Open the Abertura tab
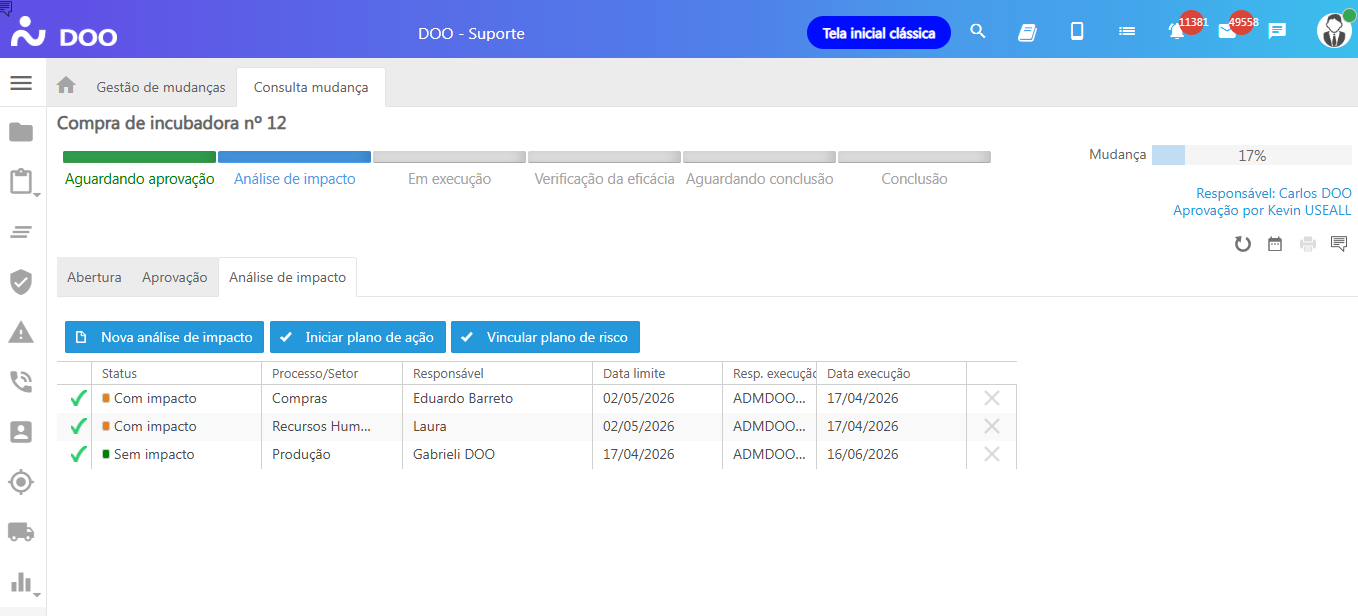The width and height of the screenshot is (1358, 616). 94,277
